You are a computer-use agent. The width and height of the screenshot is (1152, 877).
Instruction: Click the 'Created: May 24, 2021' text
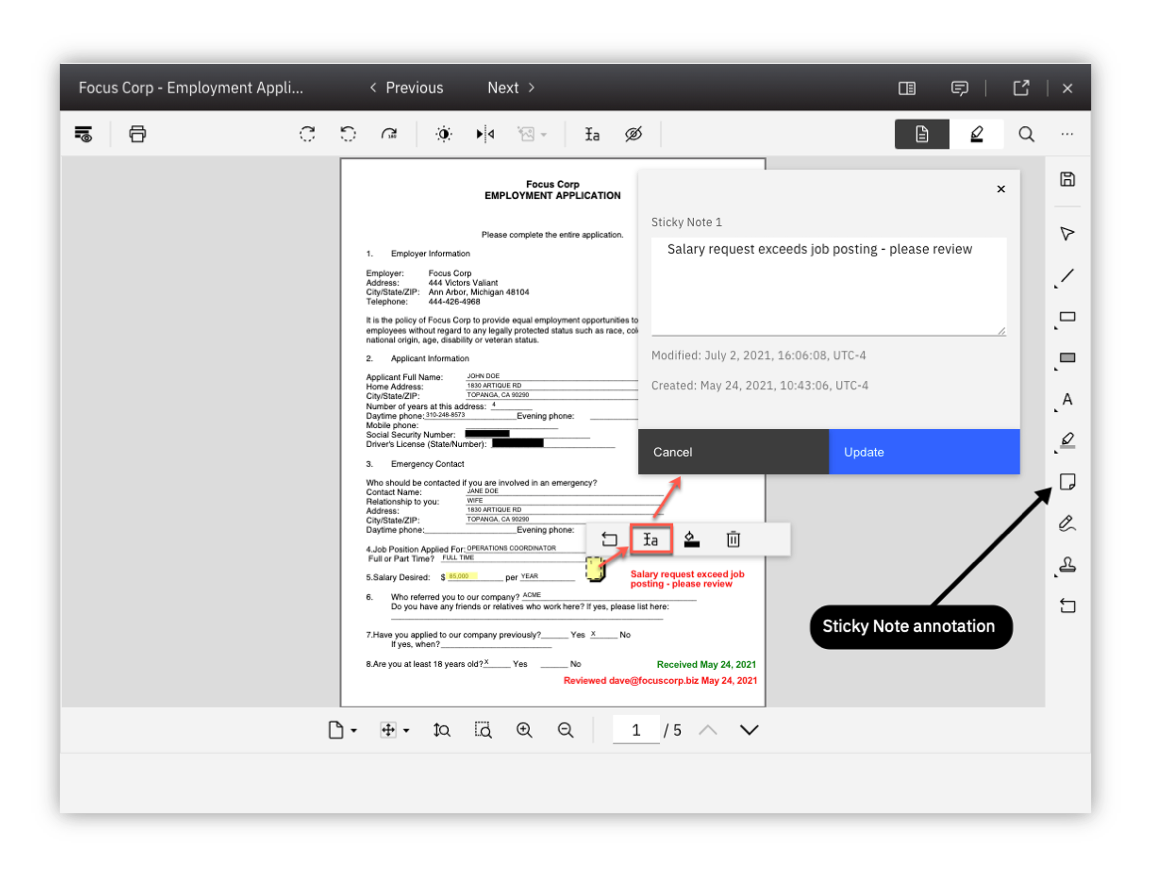click(760, 386)
